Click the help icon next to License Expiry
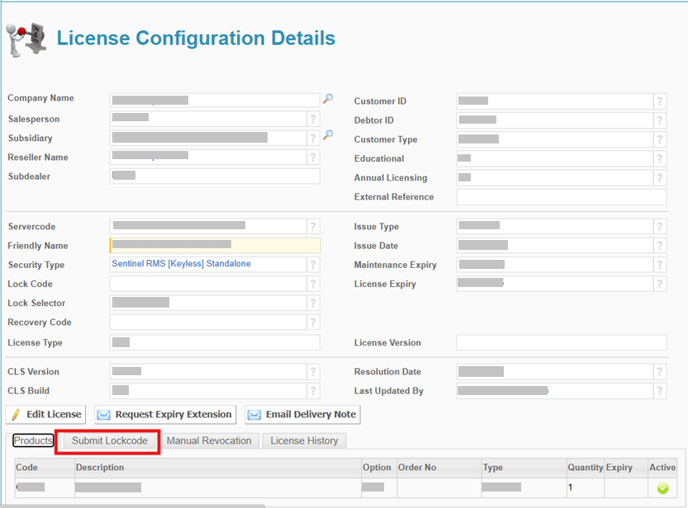The image size is (688, 508). pos(659,284)
